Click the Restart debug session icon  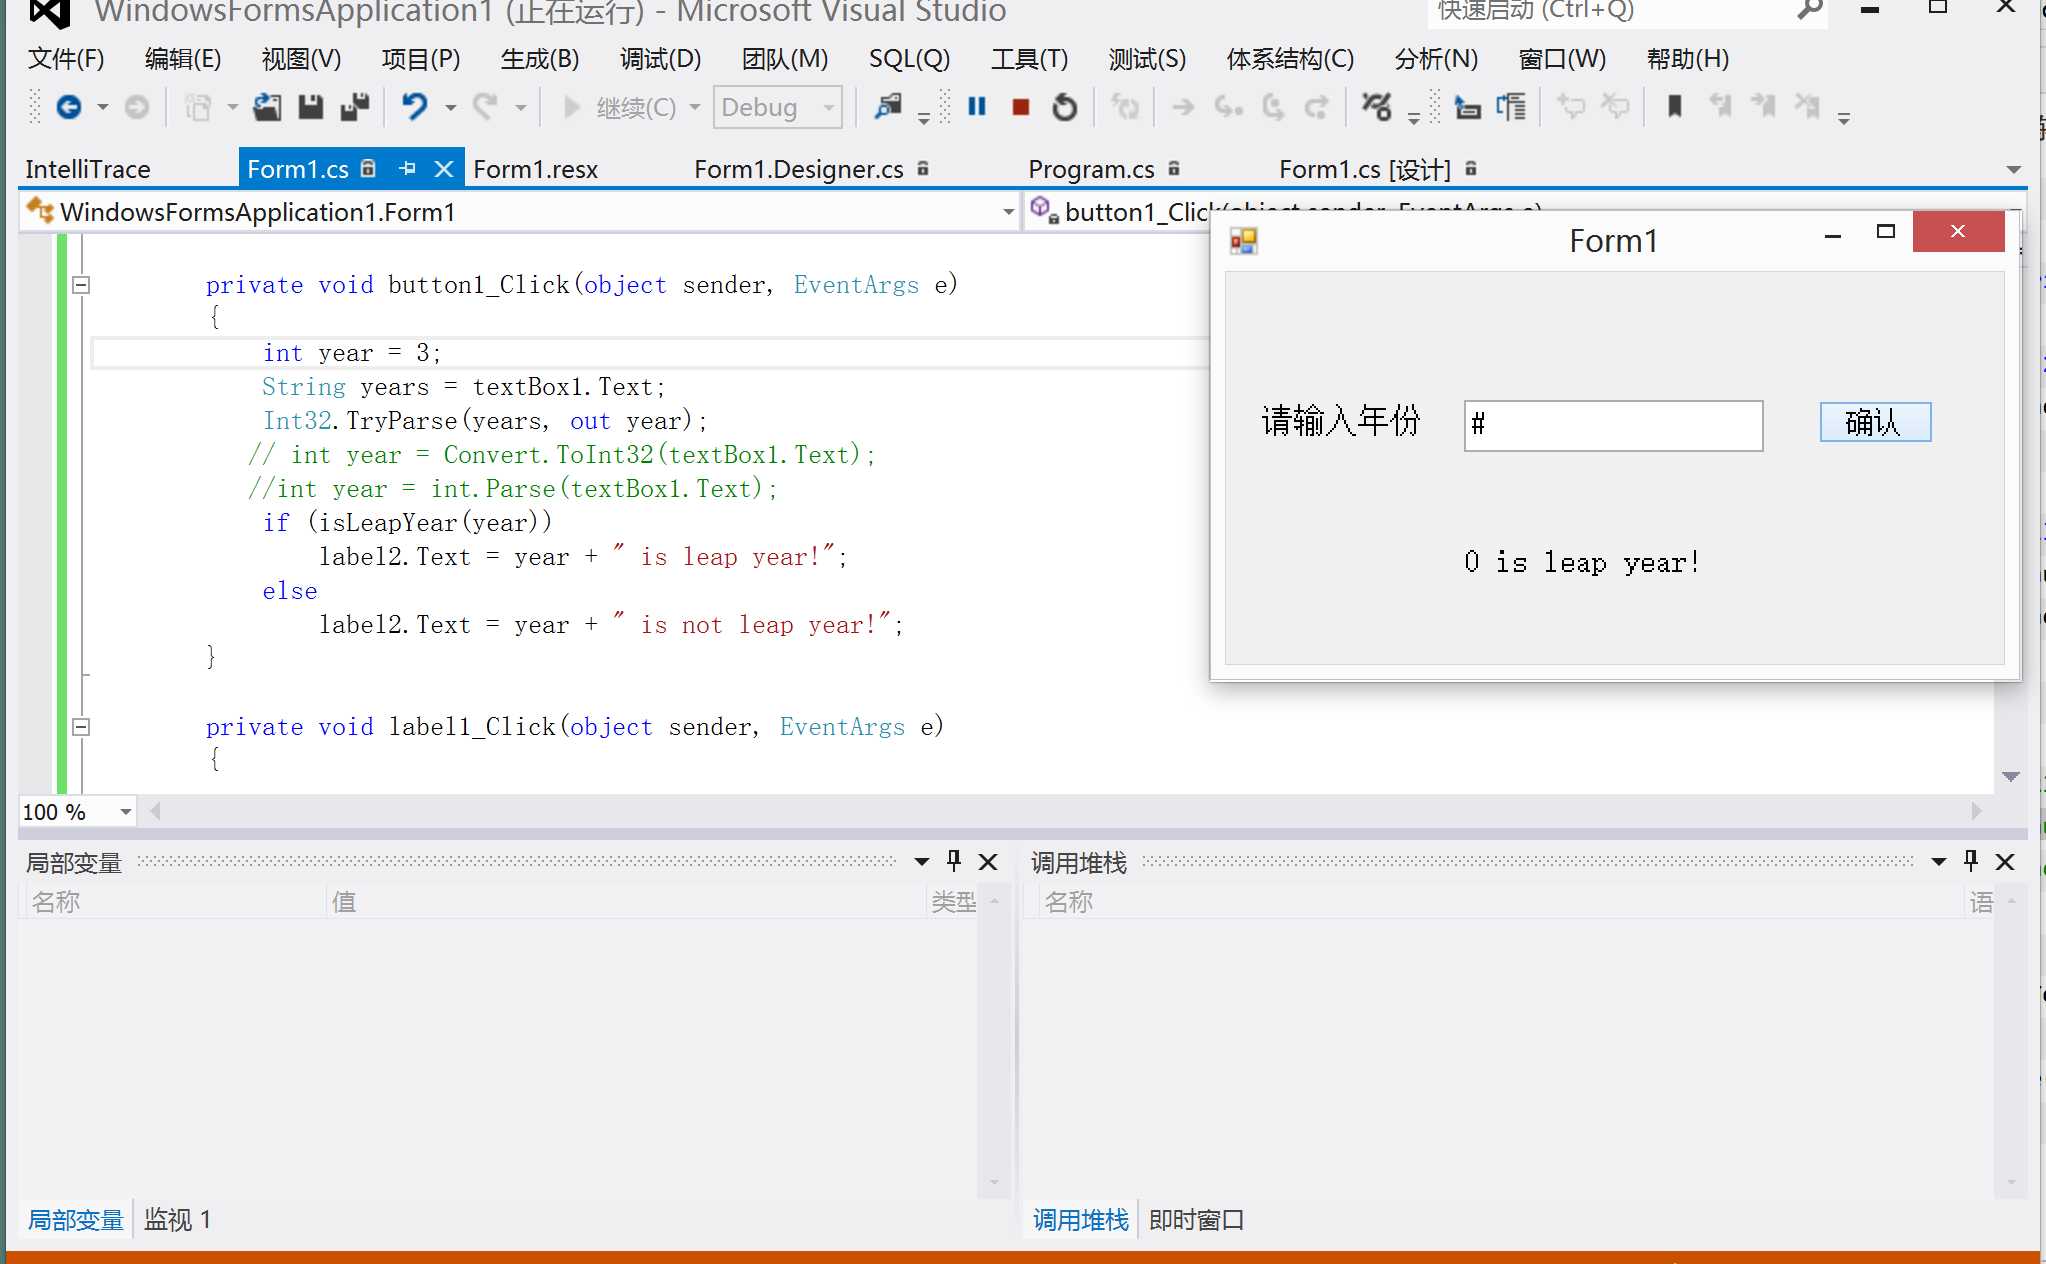coord(1062,108)
